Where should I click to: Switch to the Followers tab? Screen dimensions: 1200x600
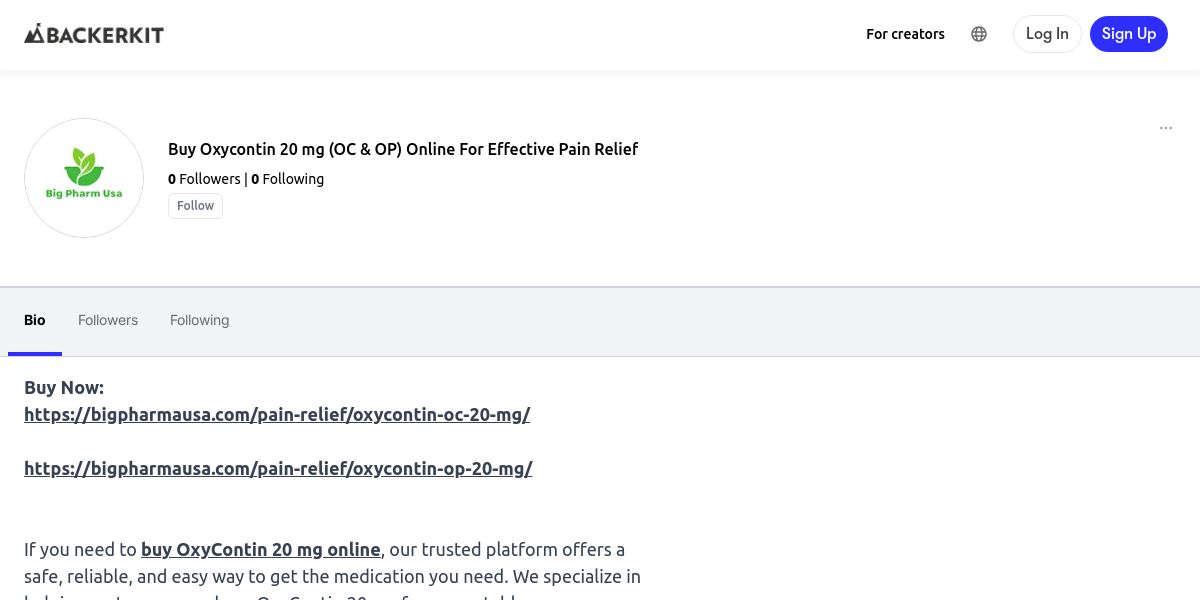108,320
